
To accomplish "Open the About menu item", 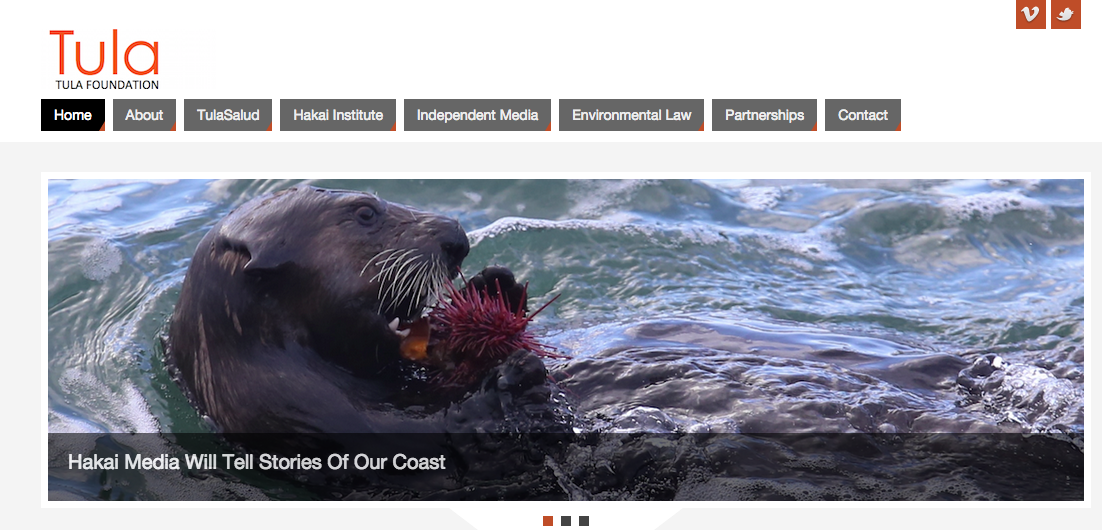I will point(144,115).
